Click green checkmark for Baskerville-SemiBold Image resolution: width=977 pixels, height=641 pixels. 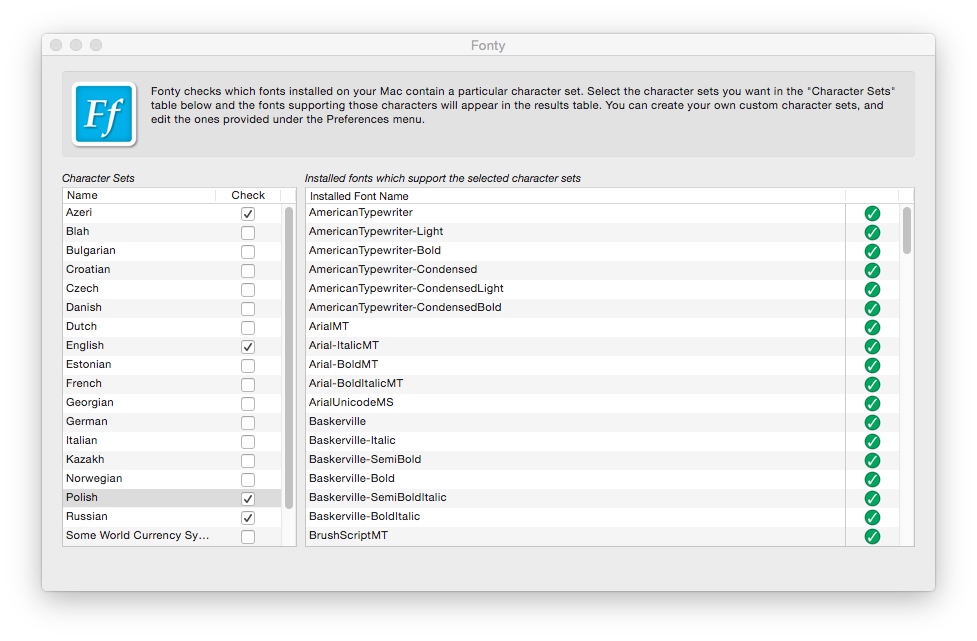pos(872,460)
